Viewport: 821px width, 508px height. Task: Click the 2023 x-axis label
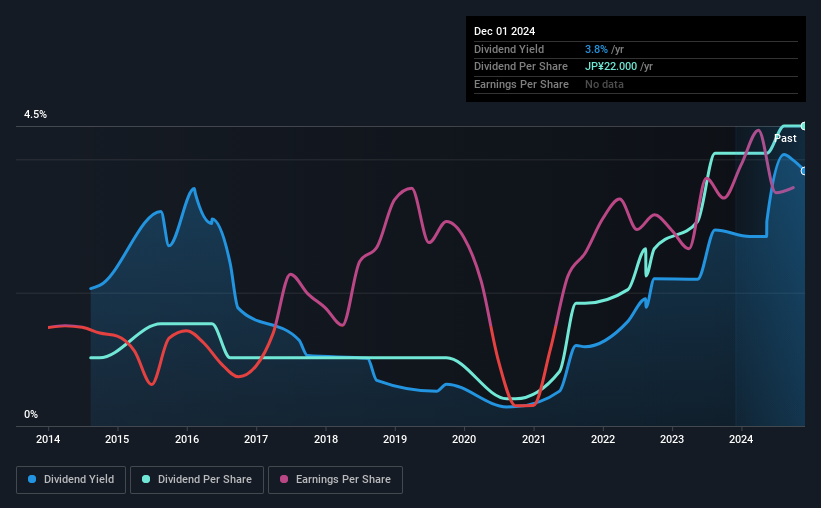click(x=672, y=439)
